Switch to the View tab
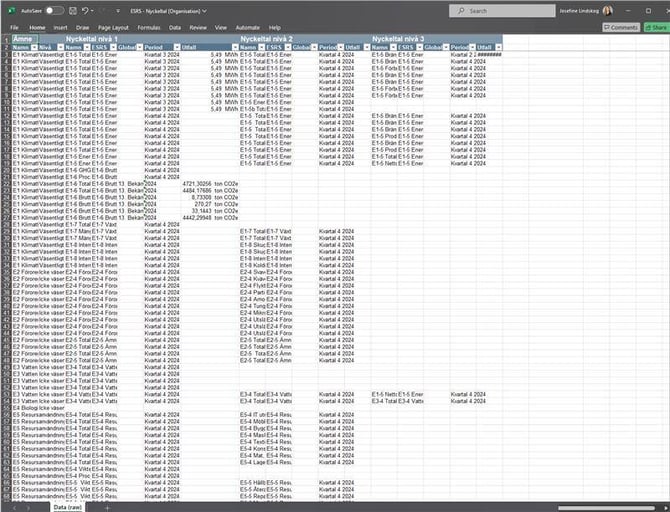Image resolution: width=670 pixels, height=512 pixels. point(220,28)
